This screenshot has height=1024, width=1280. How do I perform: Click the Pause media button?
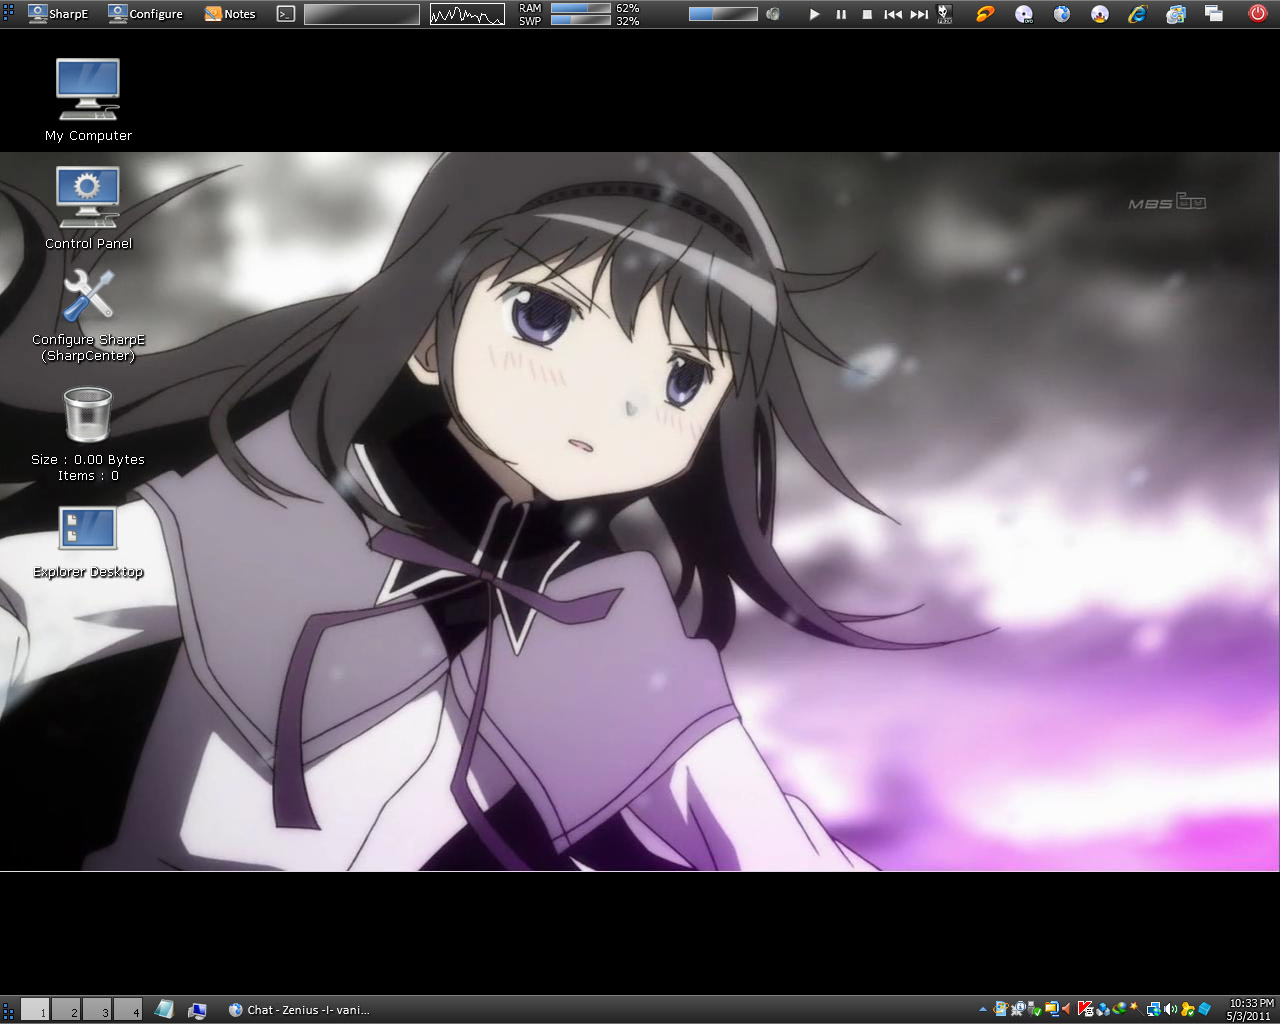pos(841,14)
